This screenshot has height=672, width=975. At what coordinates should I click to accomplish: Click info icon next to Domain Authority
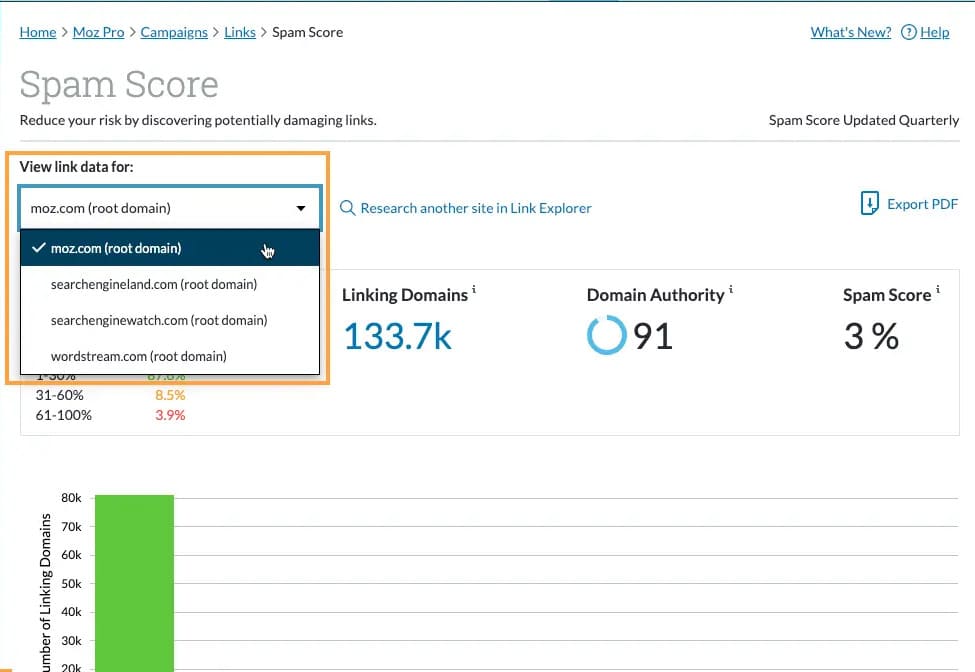click(x=731, y=290)
